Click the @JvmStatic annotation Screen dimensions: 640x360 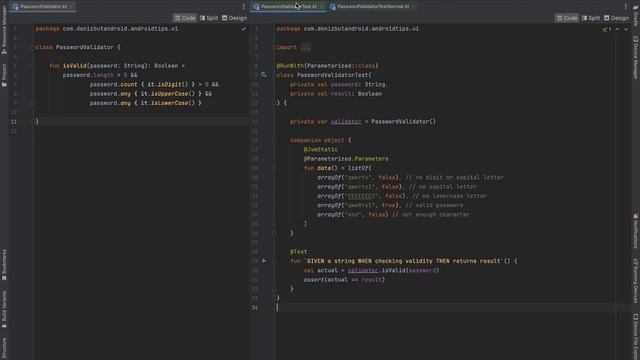pyautogui.click(x=320, y=149)
